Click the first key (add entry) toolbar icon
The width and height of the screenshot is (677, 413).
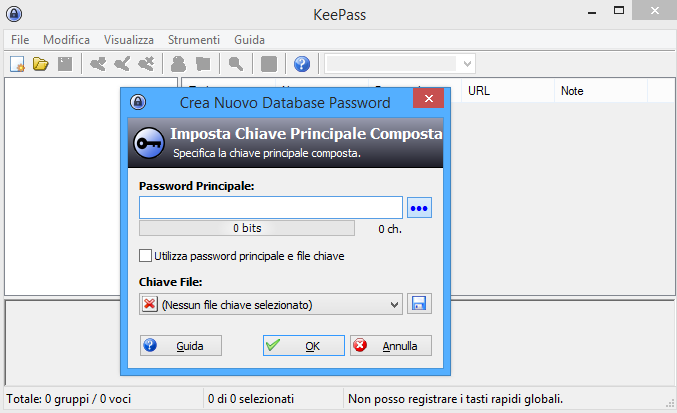98,64
